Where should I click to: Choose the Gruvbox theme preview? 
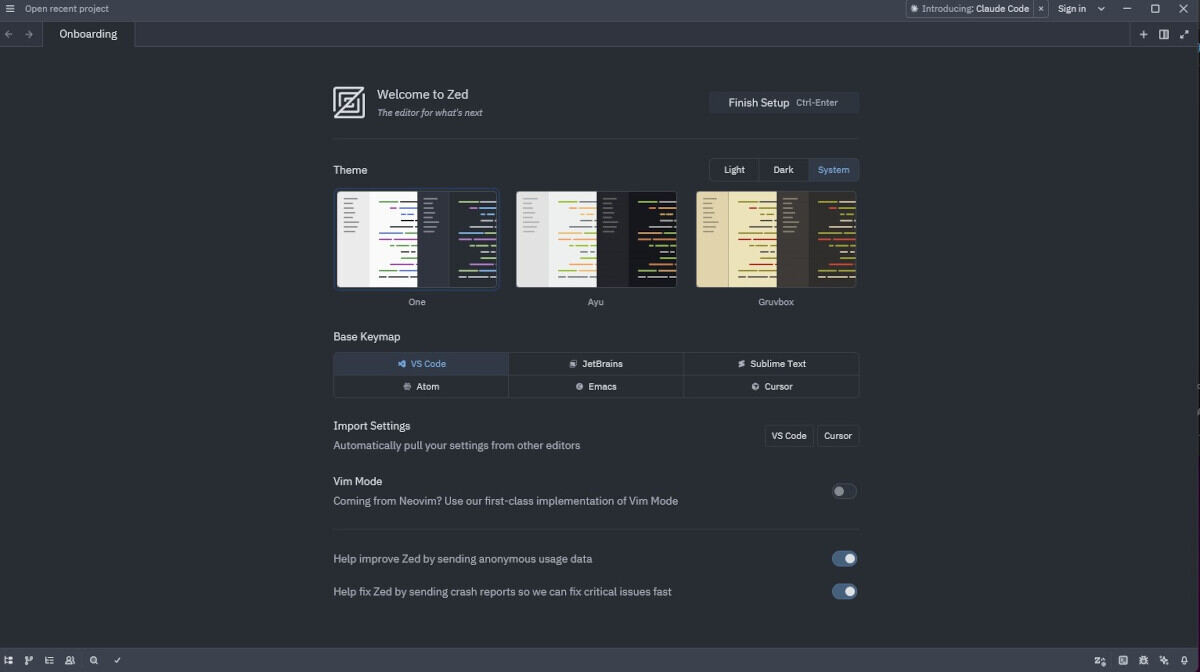pos(776,240)
